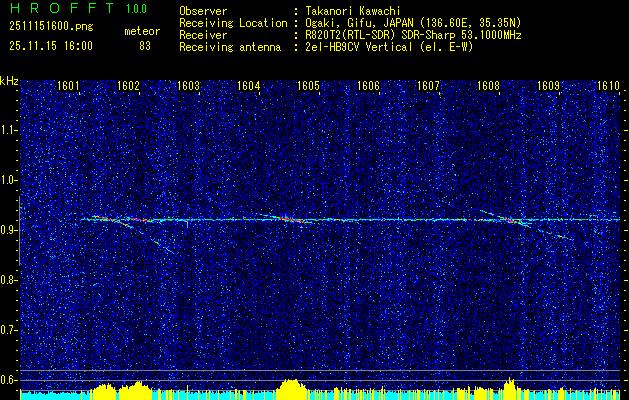Click the HROFFT title text
The image size is (629, 400).
(x=57, y=8)
